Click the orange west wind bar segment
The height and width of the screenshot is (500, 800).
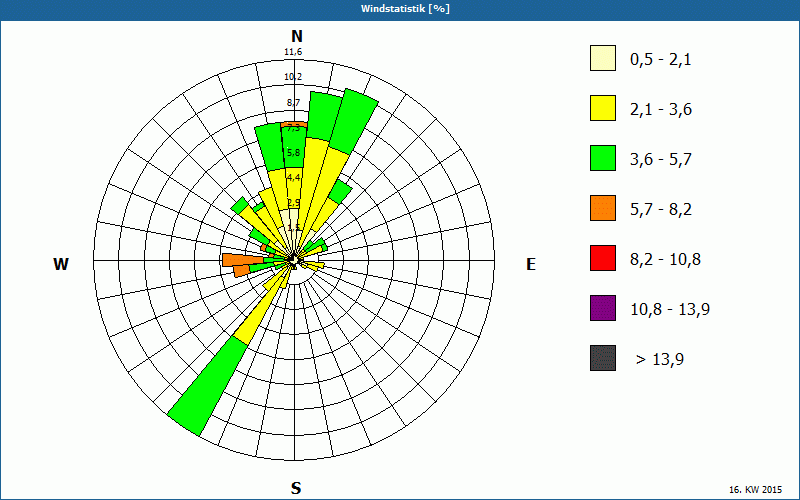click(242, 260)
